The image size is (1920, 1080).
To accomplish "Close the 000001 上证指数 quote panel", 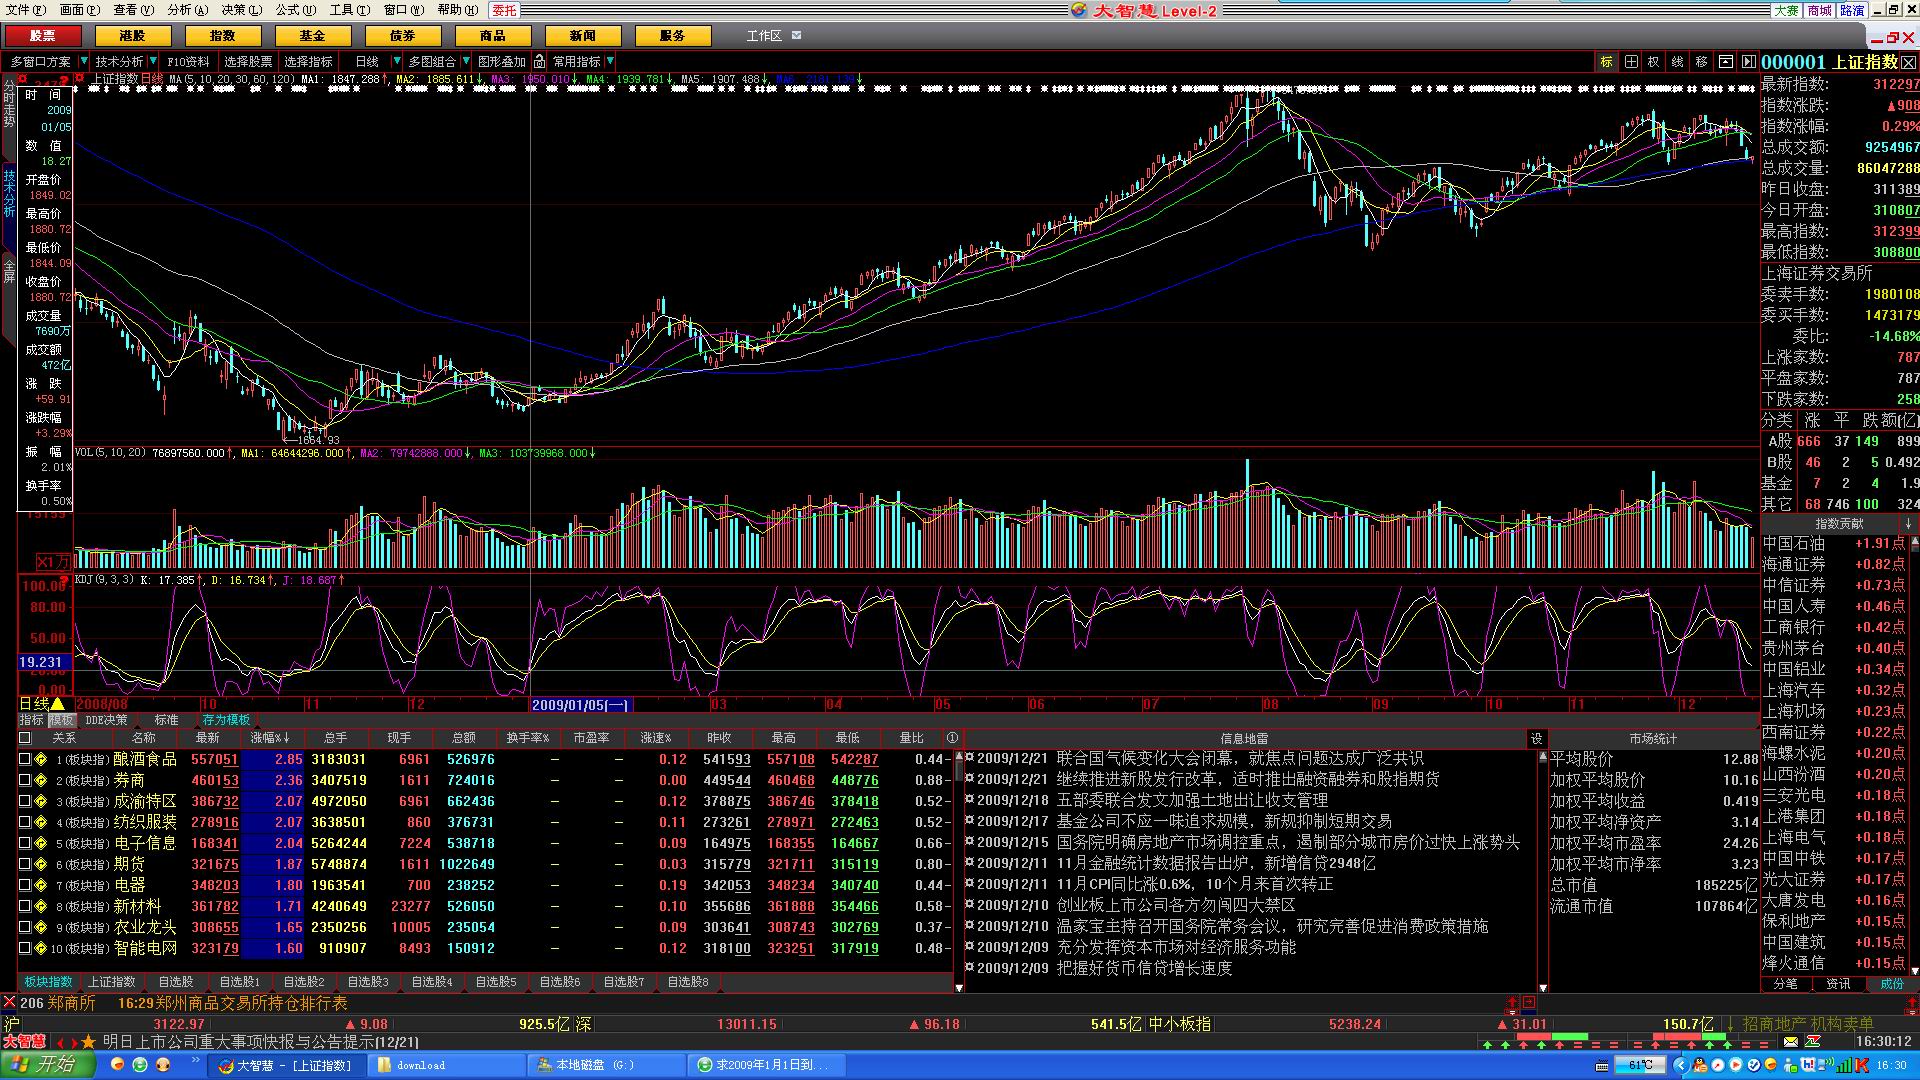I will click(x=1908, y=62).
